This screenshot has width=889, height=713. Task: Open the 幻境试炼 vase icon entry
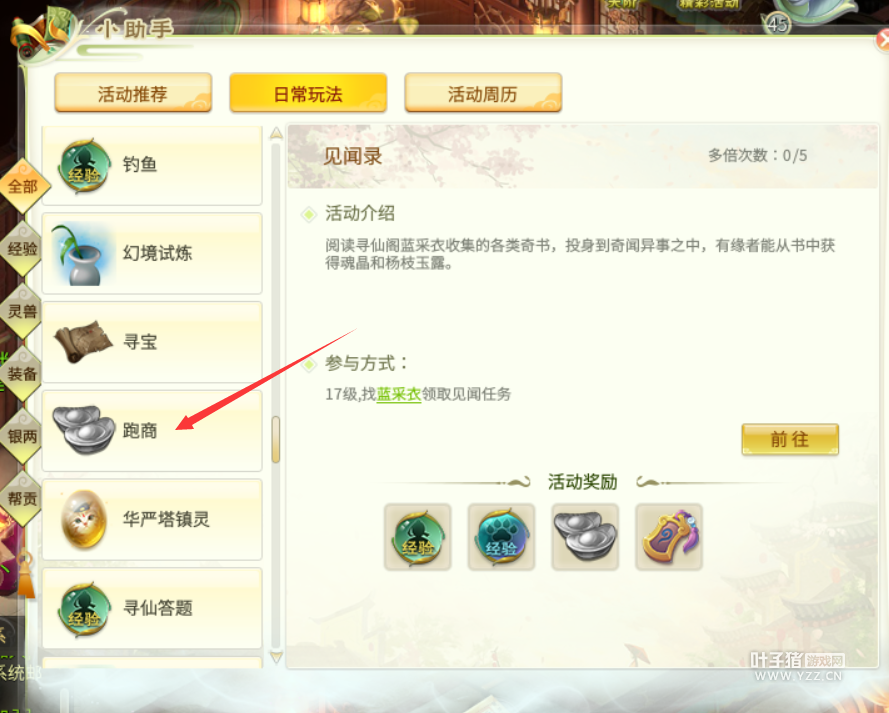point(81,254)
